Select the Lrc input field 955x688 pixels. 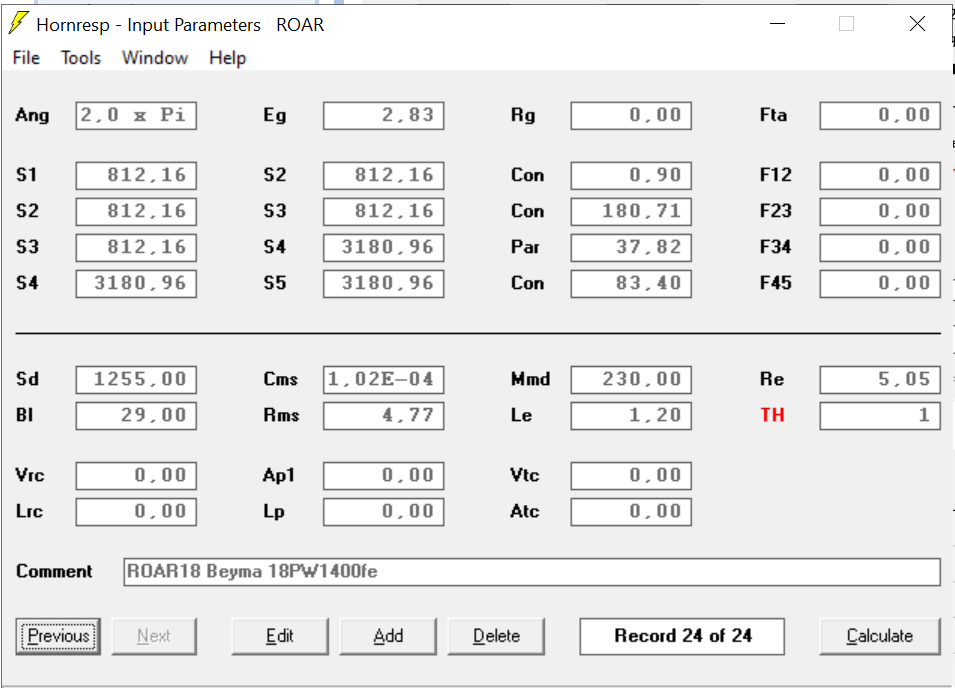tap(136, 511)
